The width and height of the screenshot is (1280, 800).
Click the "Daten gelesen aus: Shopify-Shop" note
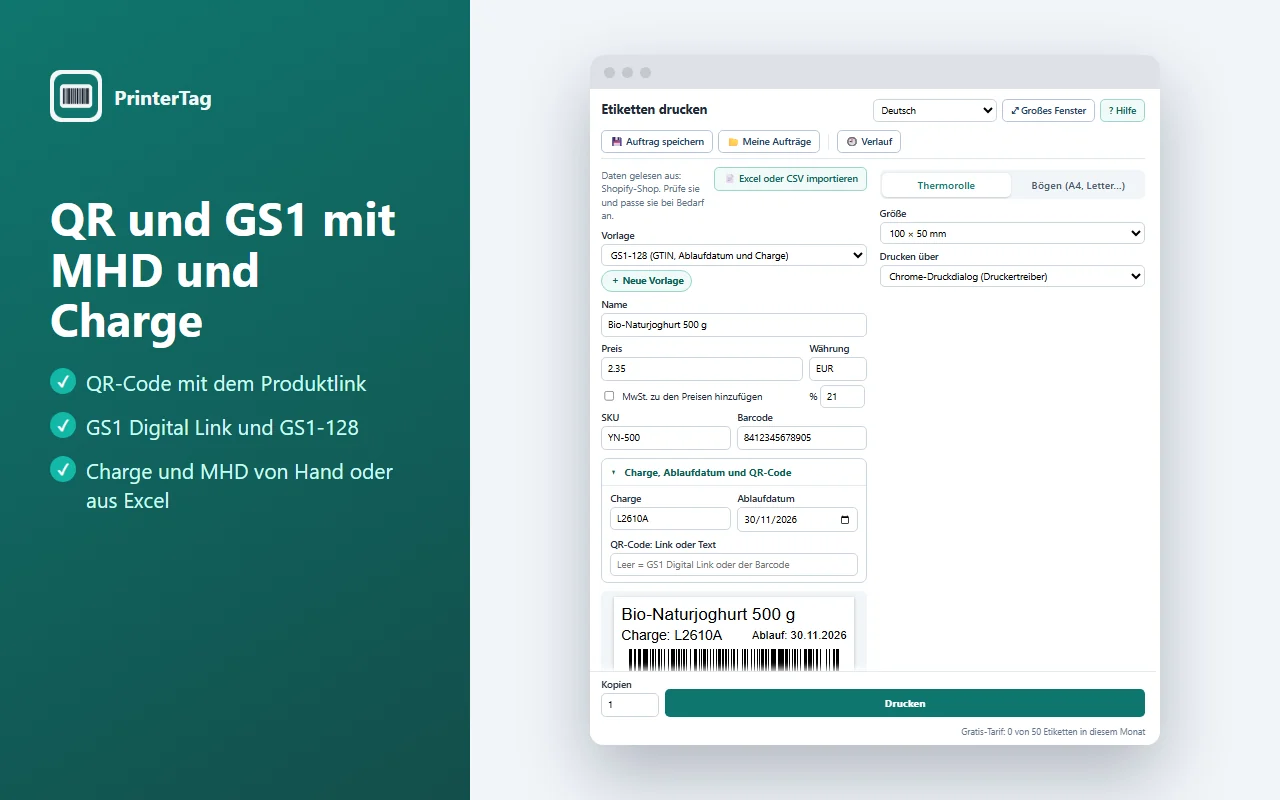pos(654,196)
